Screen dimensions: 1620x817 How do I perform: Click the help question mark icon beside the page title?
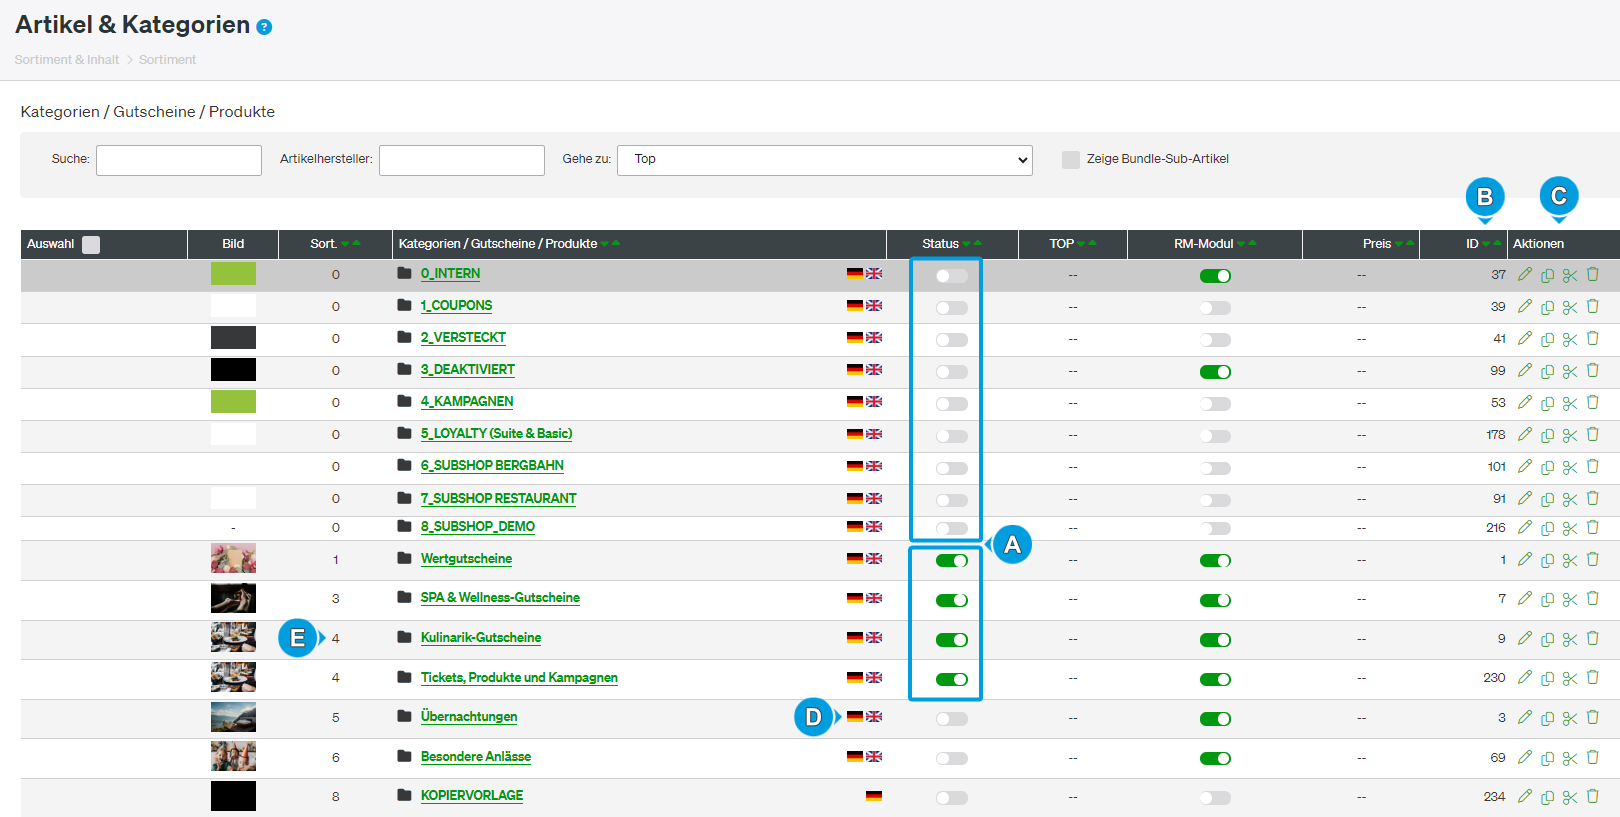click(x=264, y=27)
